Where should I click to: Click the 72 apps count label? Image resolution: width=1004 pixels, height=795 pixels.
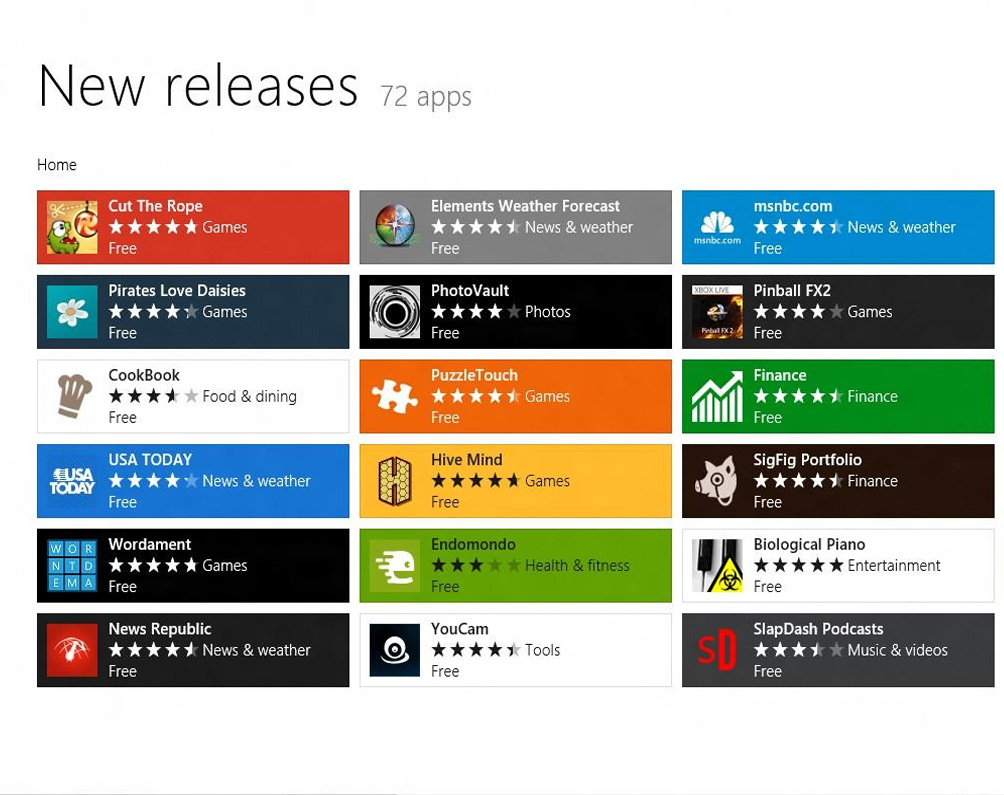pos(426,96)
